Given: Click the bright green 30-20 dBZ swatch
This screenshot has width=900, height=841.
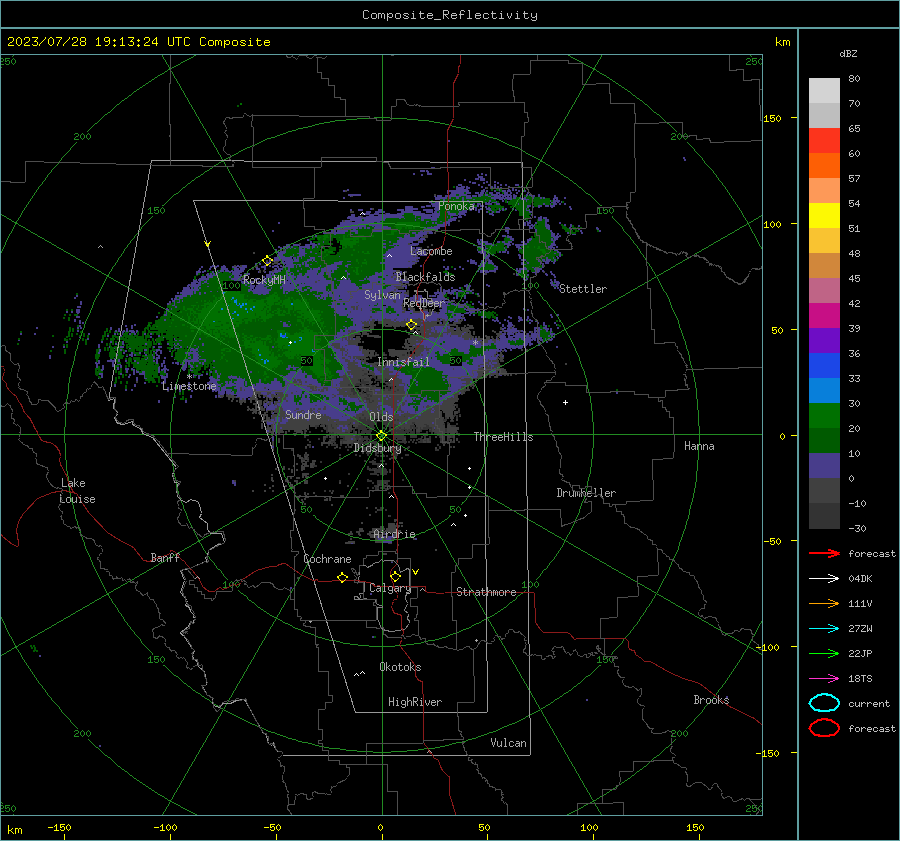Looking at the screenshot, I should tap(824, 416).
